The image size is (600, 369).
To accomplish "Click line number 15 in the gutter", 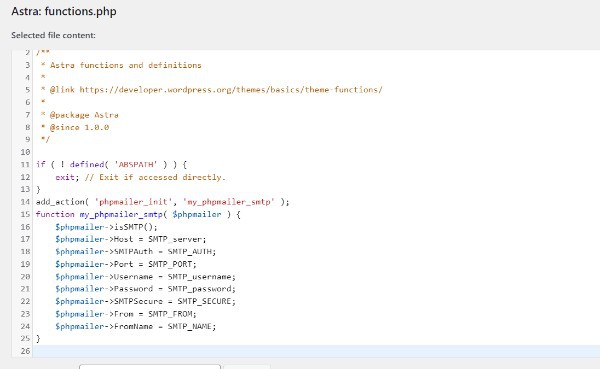I will coord(25,214).
